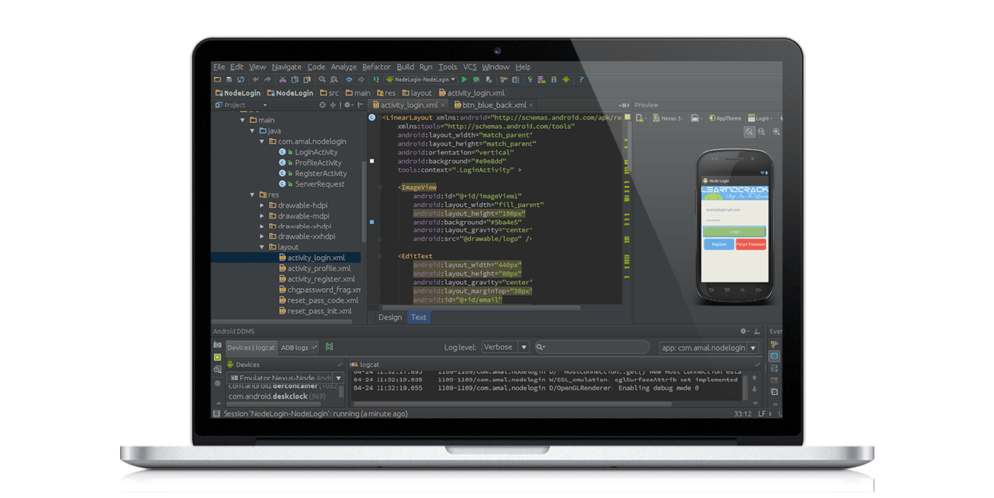
Task: Open the Android DDMS settings gear
Action: [743, 331]
